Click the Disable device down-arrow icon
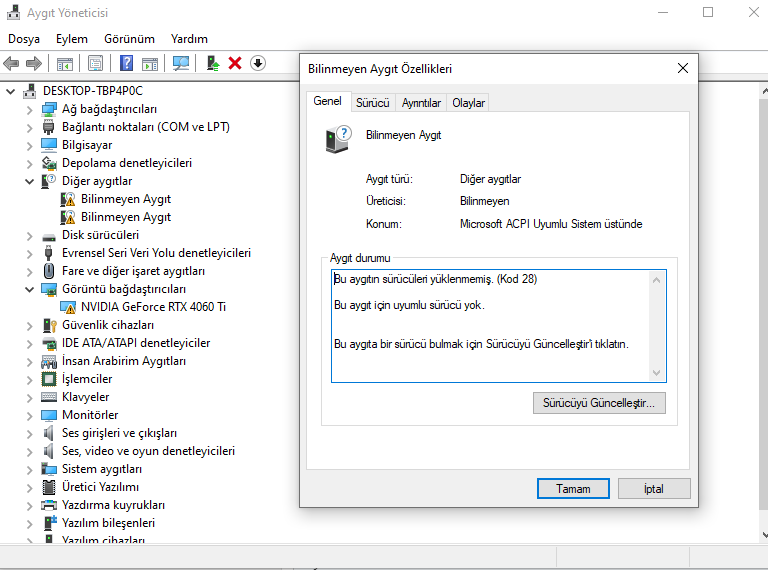Screen dimensions: 768x570 (258, 63)
